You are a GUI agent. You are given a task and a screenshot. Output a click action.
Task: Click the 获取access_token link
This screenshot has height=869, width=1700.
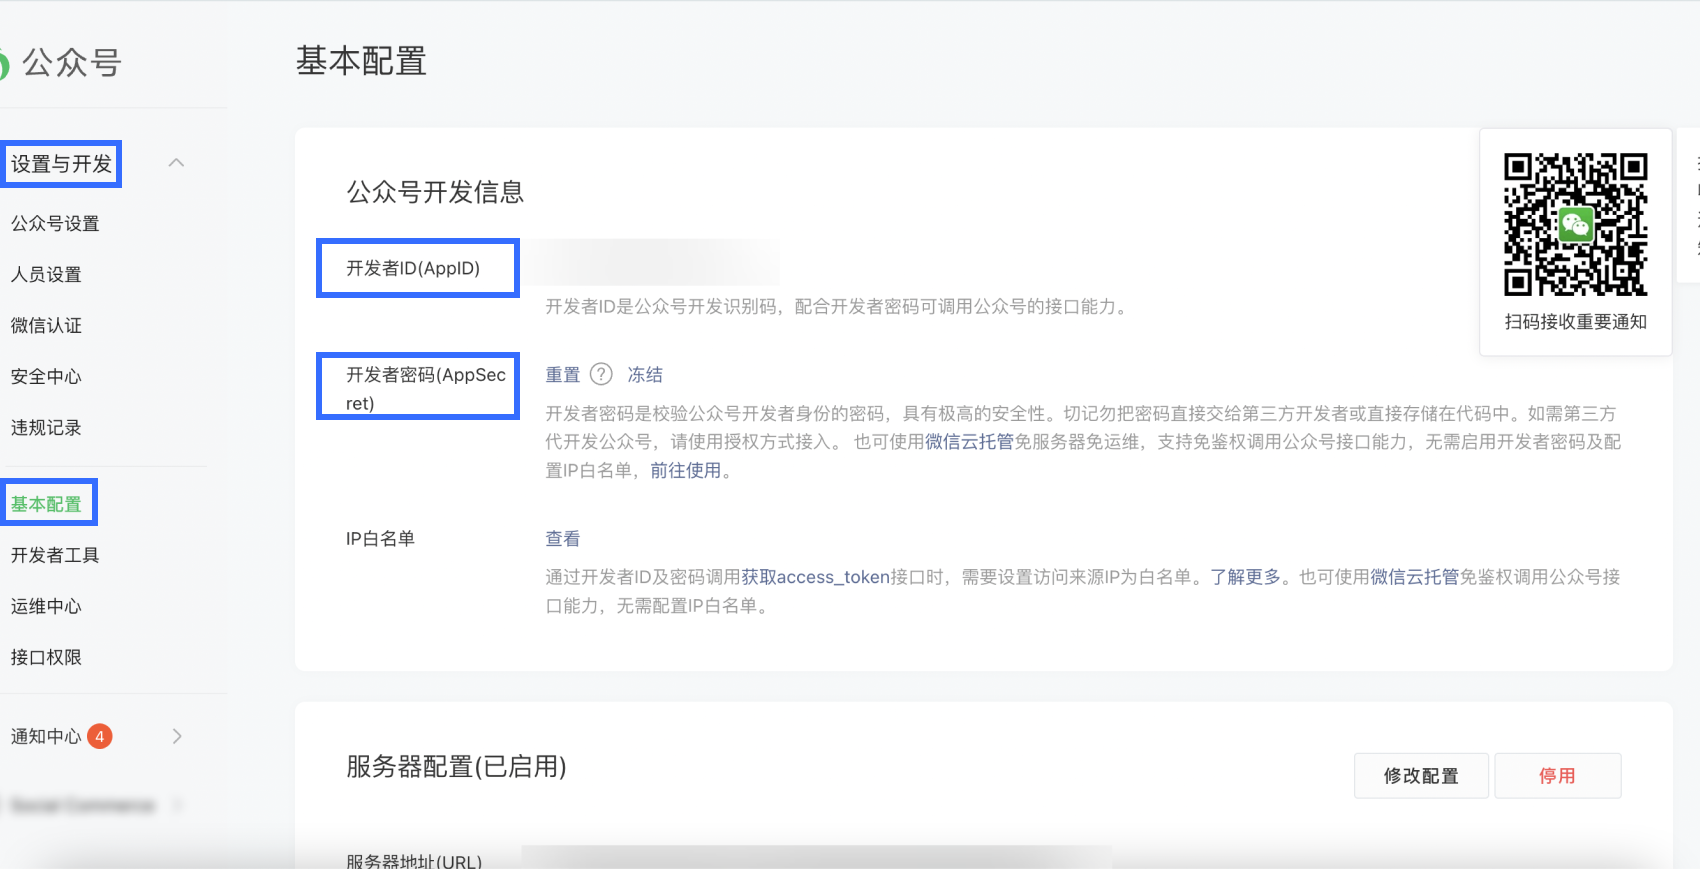[816, 577]
